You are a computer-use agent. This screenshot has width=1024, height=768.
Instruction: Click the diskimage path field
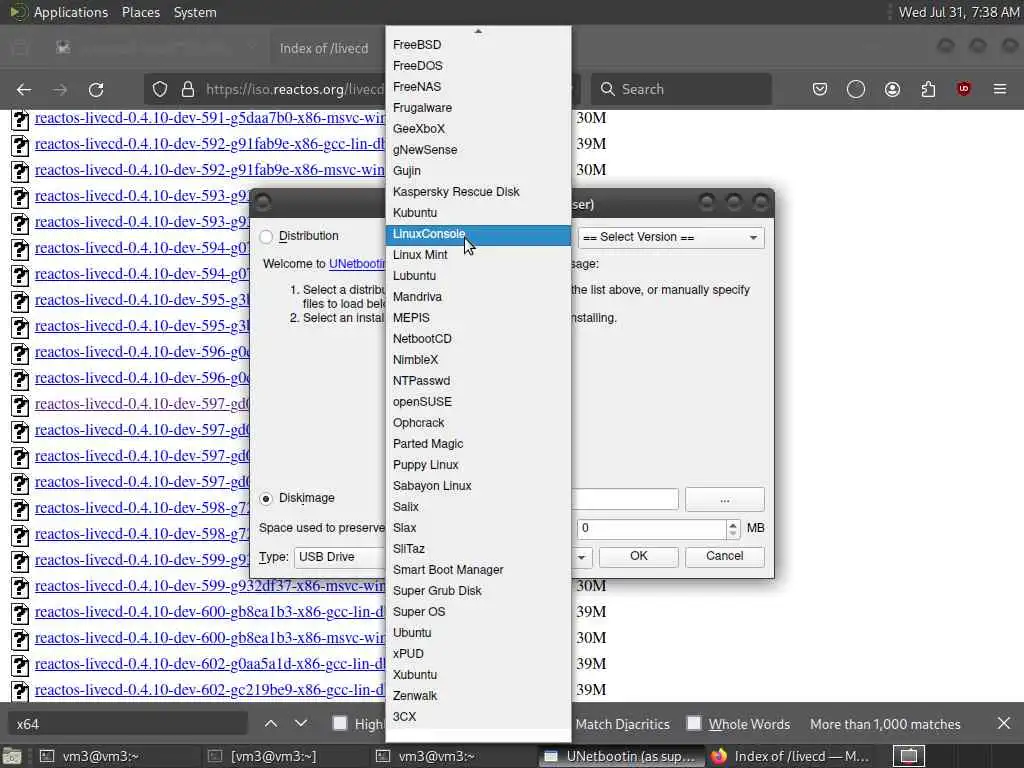[624, 500]
